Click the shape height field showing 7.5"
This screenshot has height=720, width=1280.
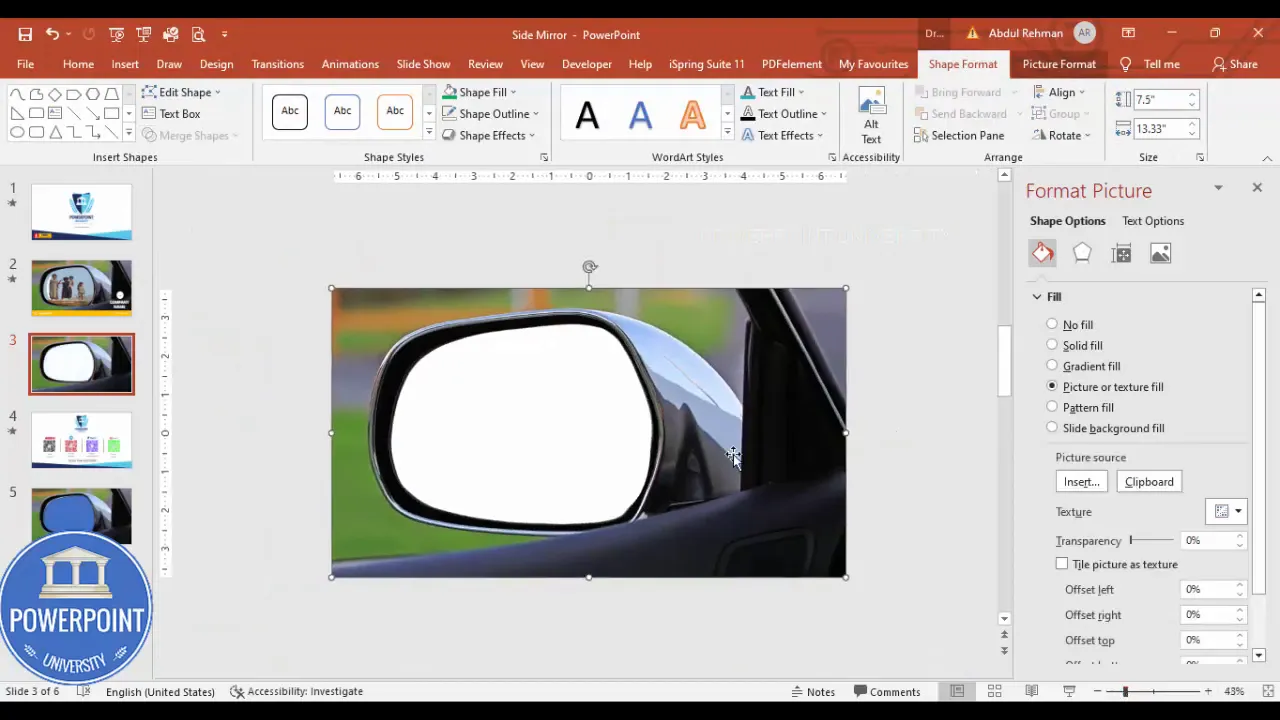click(1164, 100)
